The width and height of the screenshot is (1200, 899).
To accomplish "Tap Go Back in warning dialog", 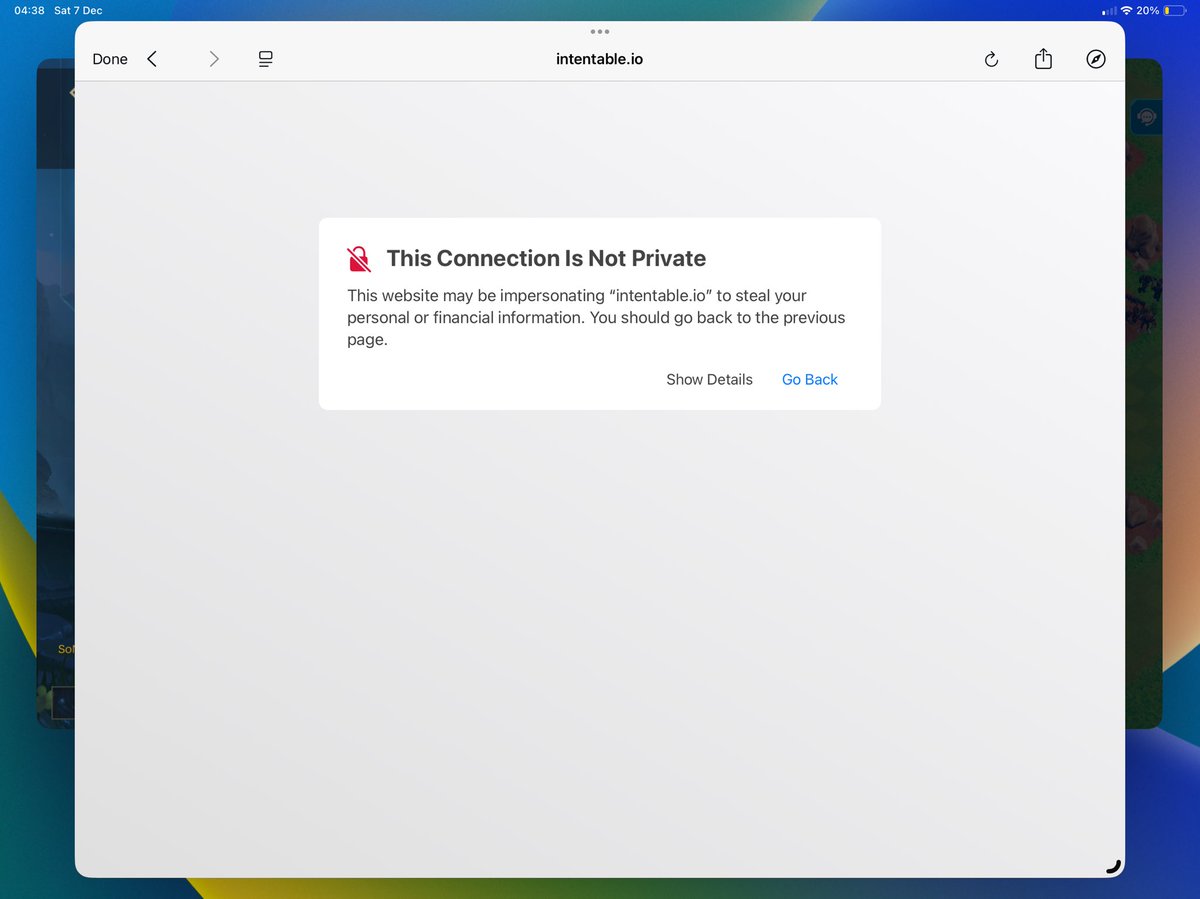I will point(810,379).
